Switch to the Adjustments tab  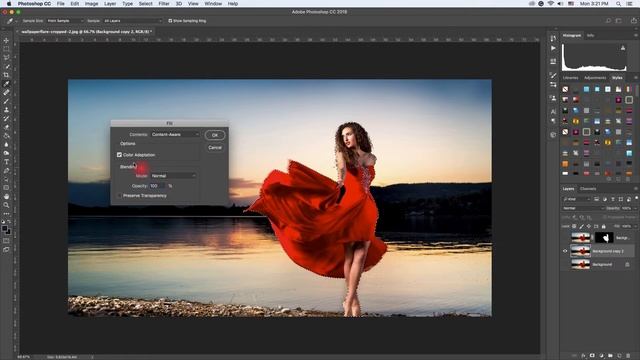(x=595, y=78)
